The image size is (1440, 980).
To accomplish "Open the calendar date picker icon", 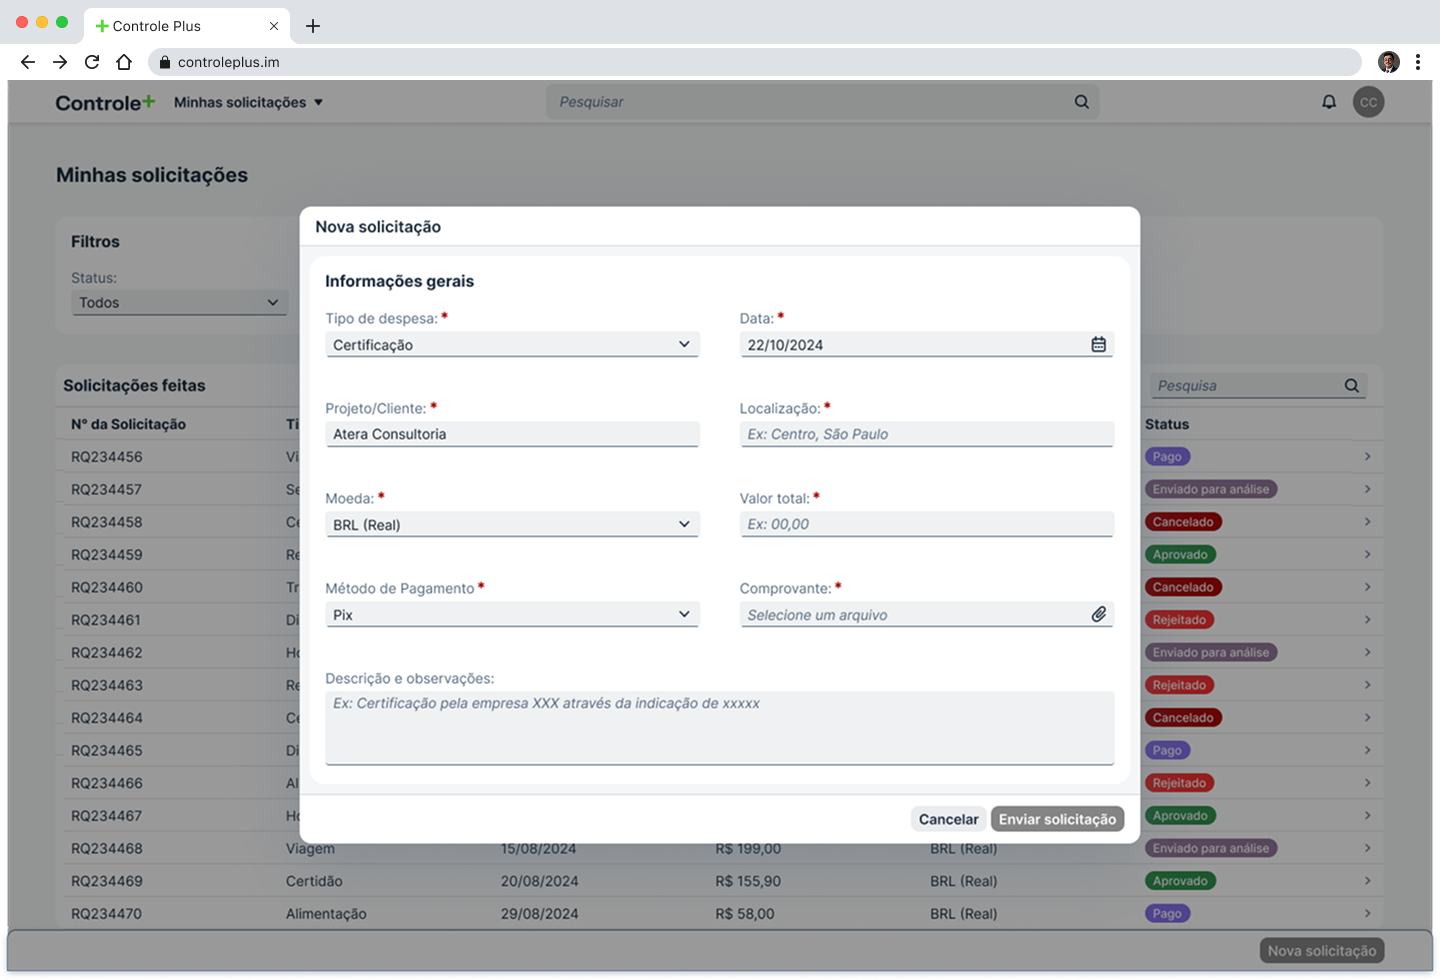I will (x=1098, y=345).
